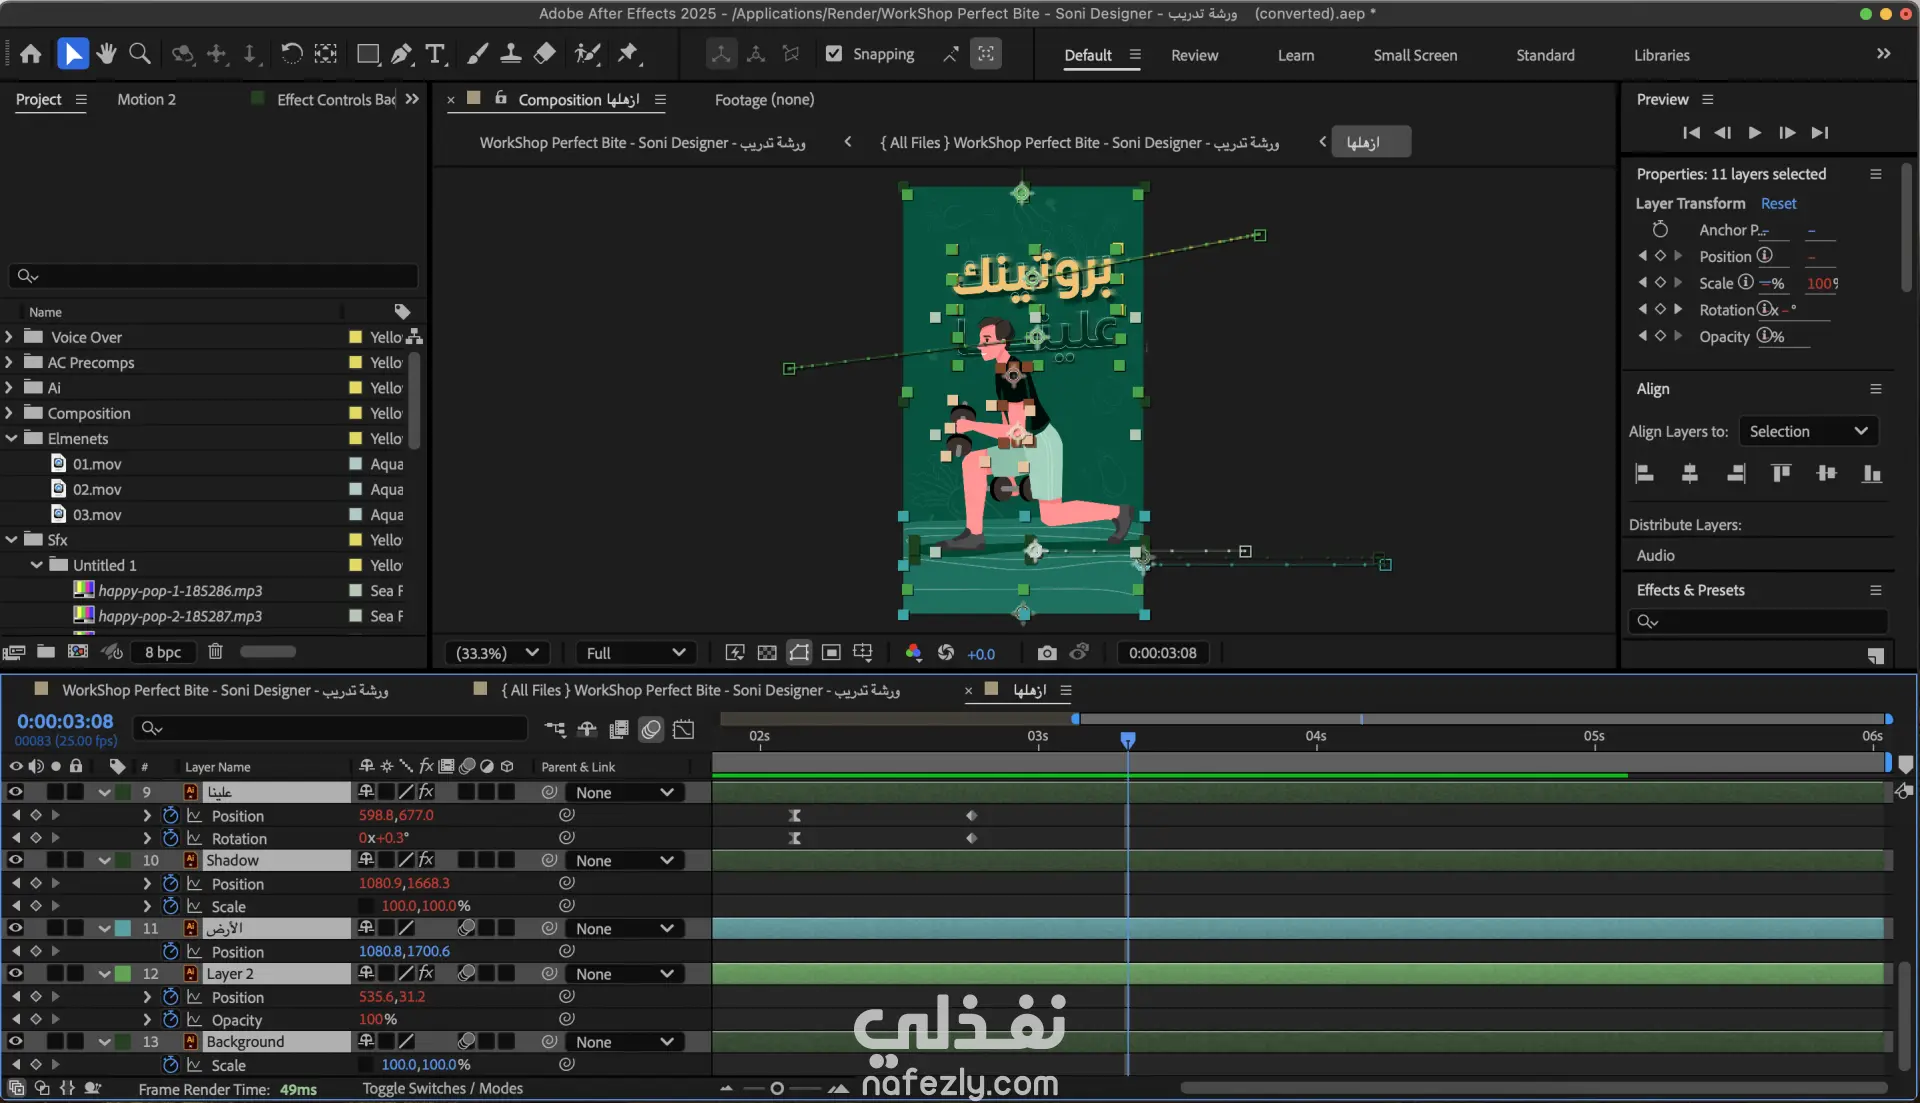
Task: Select the Pen tool
Action: point(402,54)
